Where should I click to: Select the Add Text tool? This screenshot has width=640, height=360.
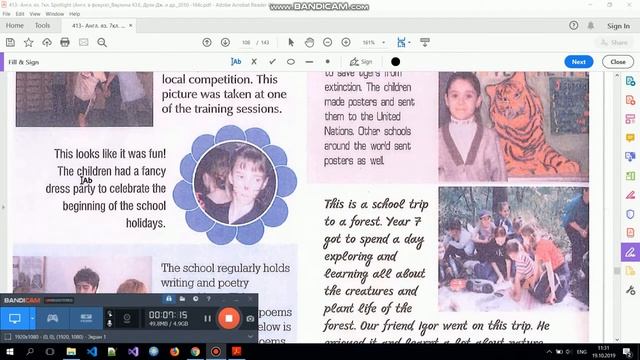(x=236, y=62)
